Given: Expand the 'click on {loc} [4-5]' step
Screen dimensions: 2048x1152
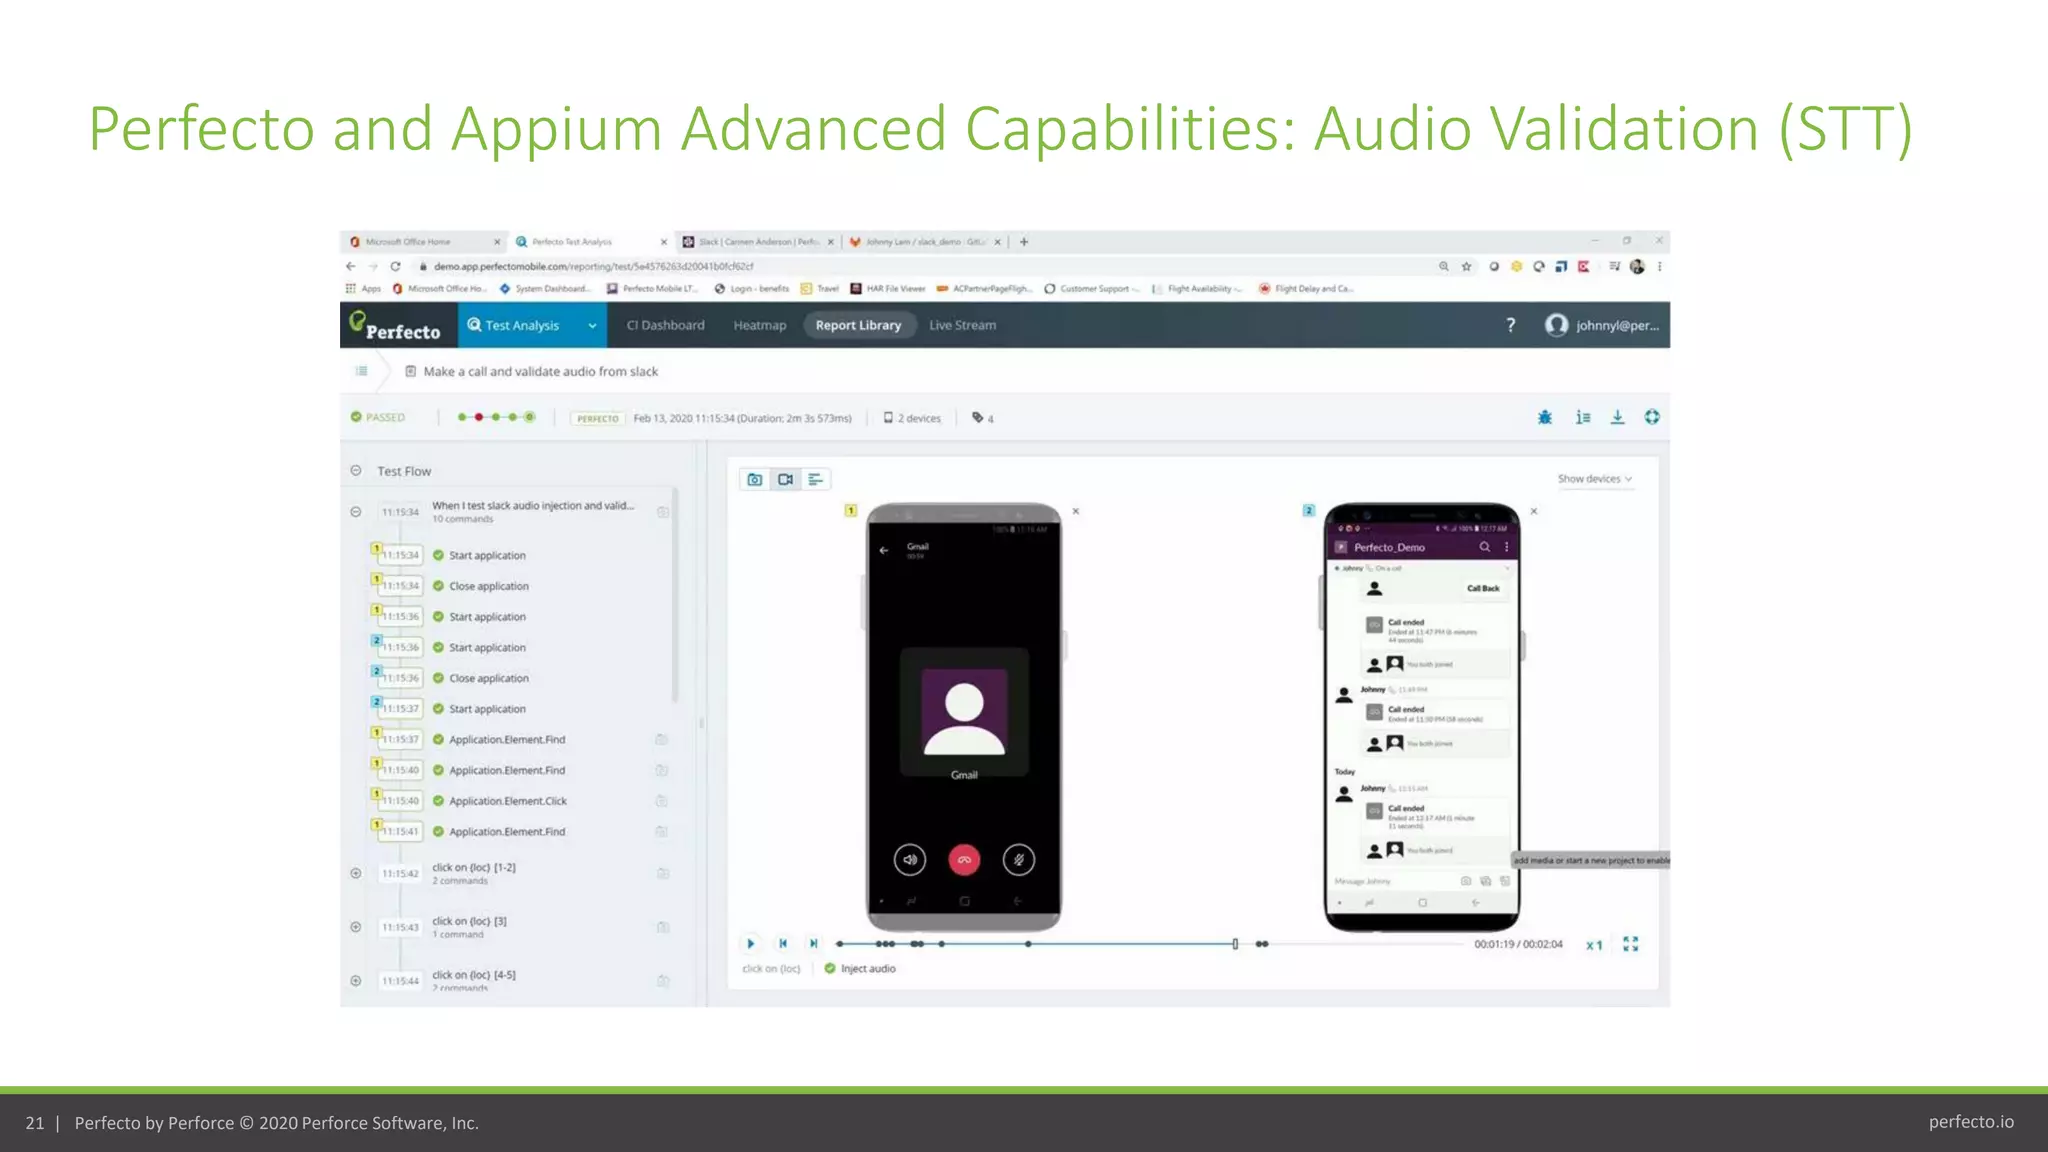Looking at the screenshot, I should (x=355, y=981).
